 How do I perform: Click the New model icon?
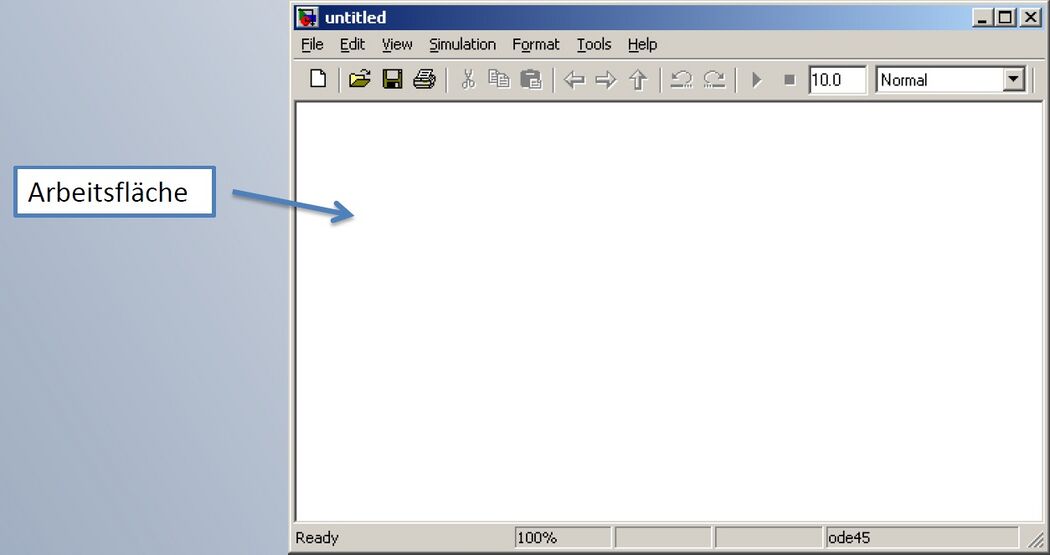pyautogui.click(x=318, y=80)
